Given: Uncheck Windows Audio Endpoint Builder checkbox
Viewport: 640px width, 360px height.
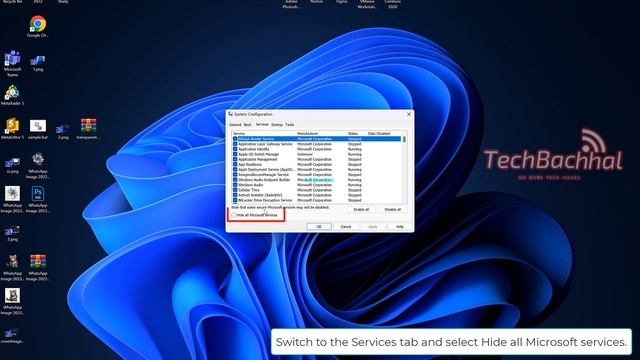Looking at the screenshot, I should (235, 180).
